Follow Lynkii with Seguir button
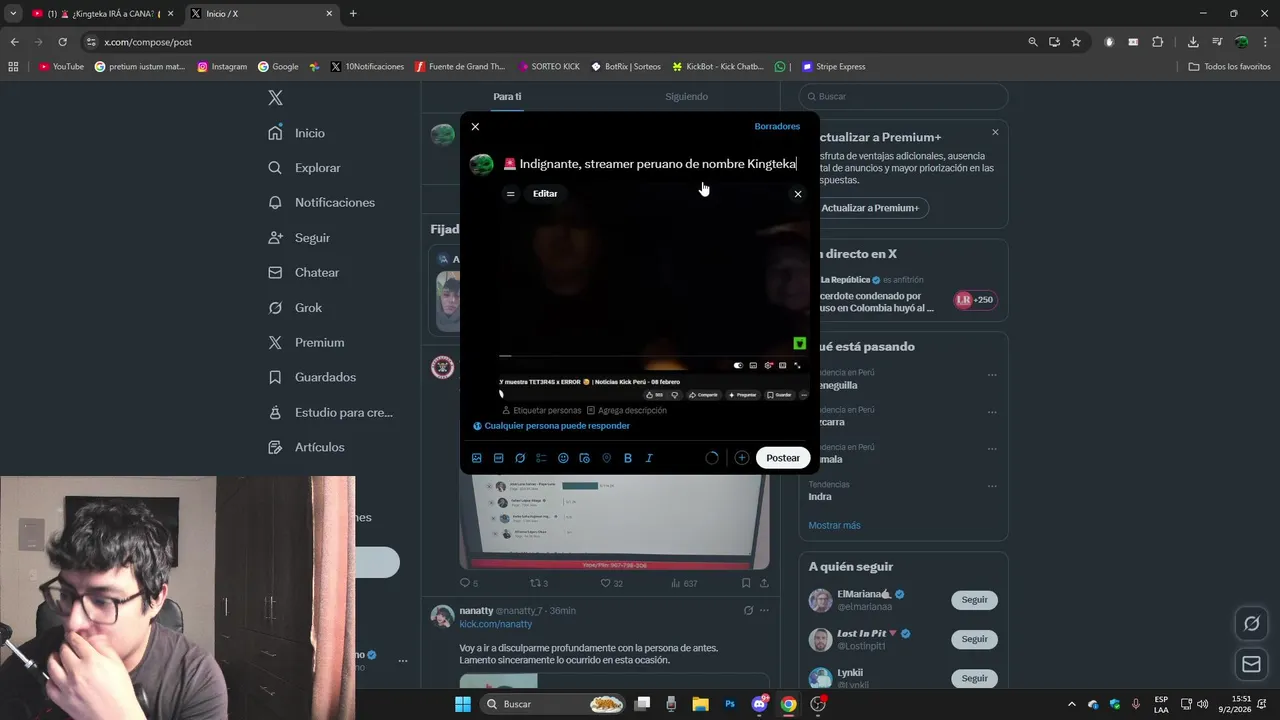This screenshot has height=720, width=1280. pos(974,678)
